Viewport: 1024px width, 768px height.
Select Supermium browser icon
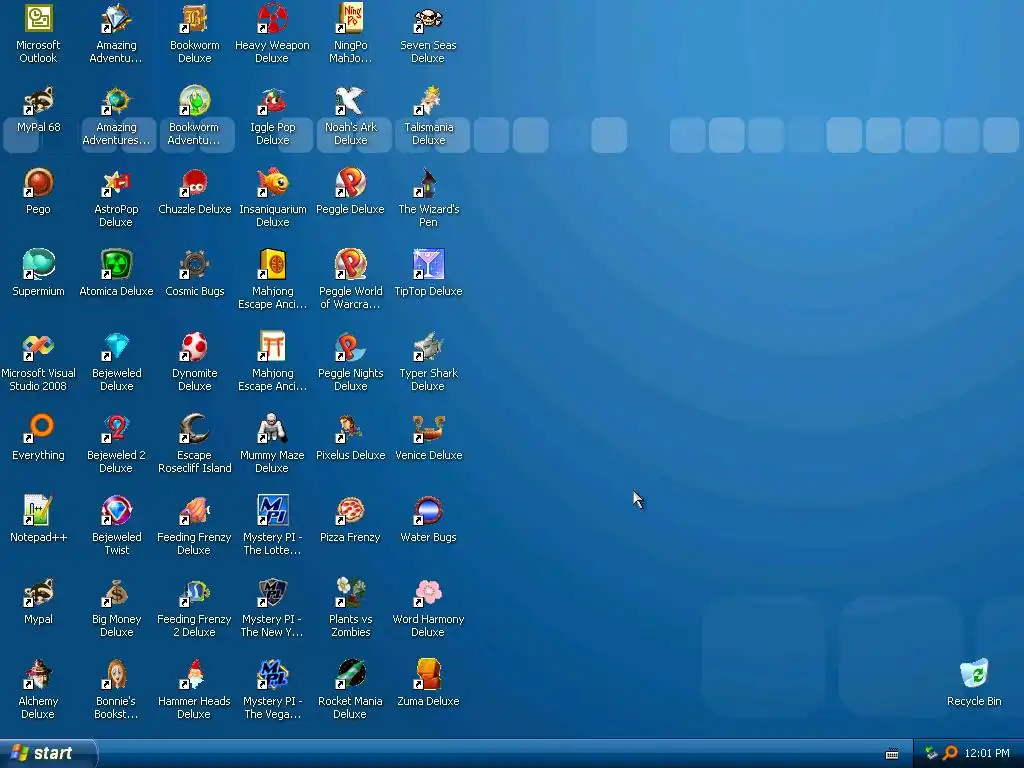point(38,264)
